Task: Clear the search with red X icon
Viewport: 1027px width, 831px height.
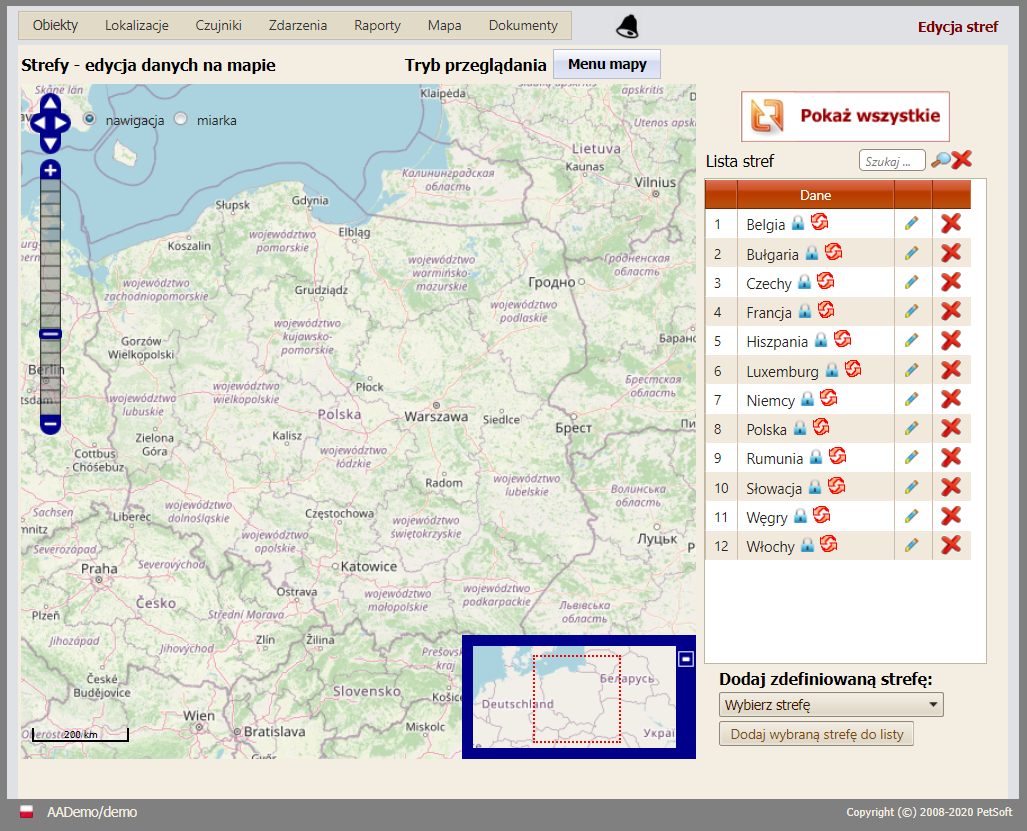Action: click(x=962, y=160)
